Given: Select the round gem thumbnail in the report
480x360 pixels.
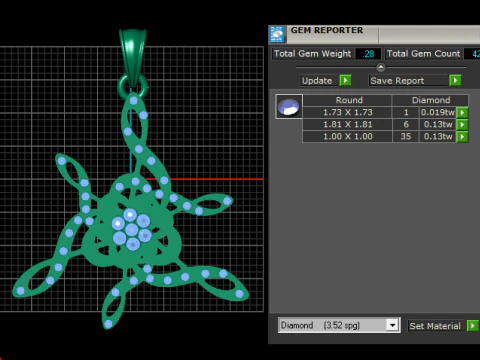Looking at the screenshot, I should click(289, 107).
